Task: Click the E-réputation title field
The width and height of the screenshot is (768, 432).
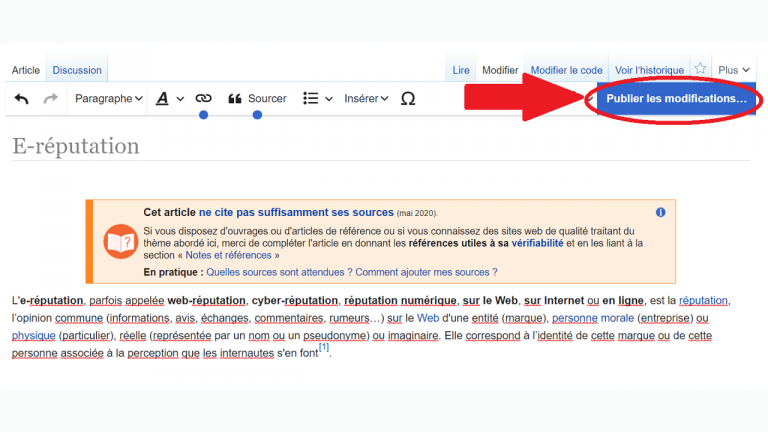Action: point(76,146)
